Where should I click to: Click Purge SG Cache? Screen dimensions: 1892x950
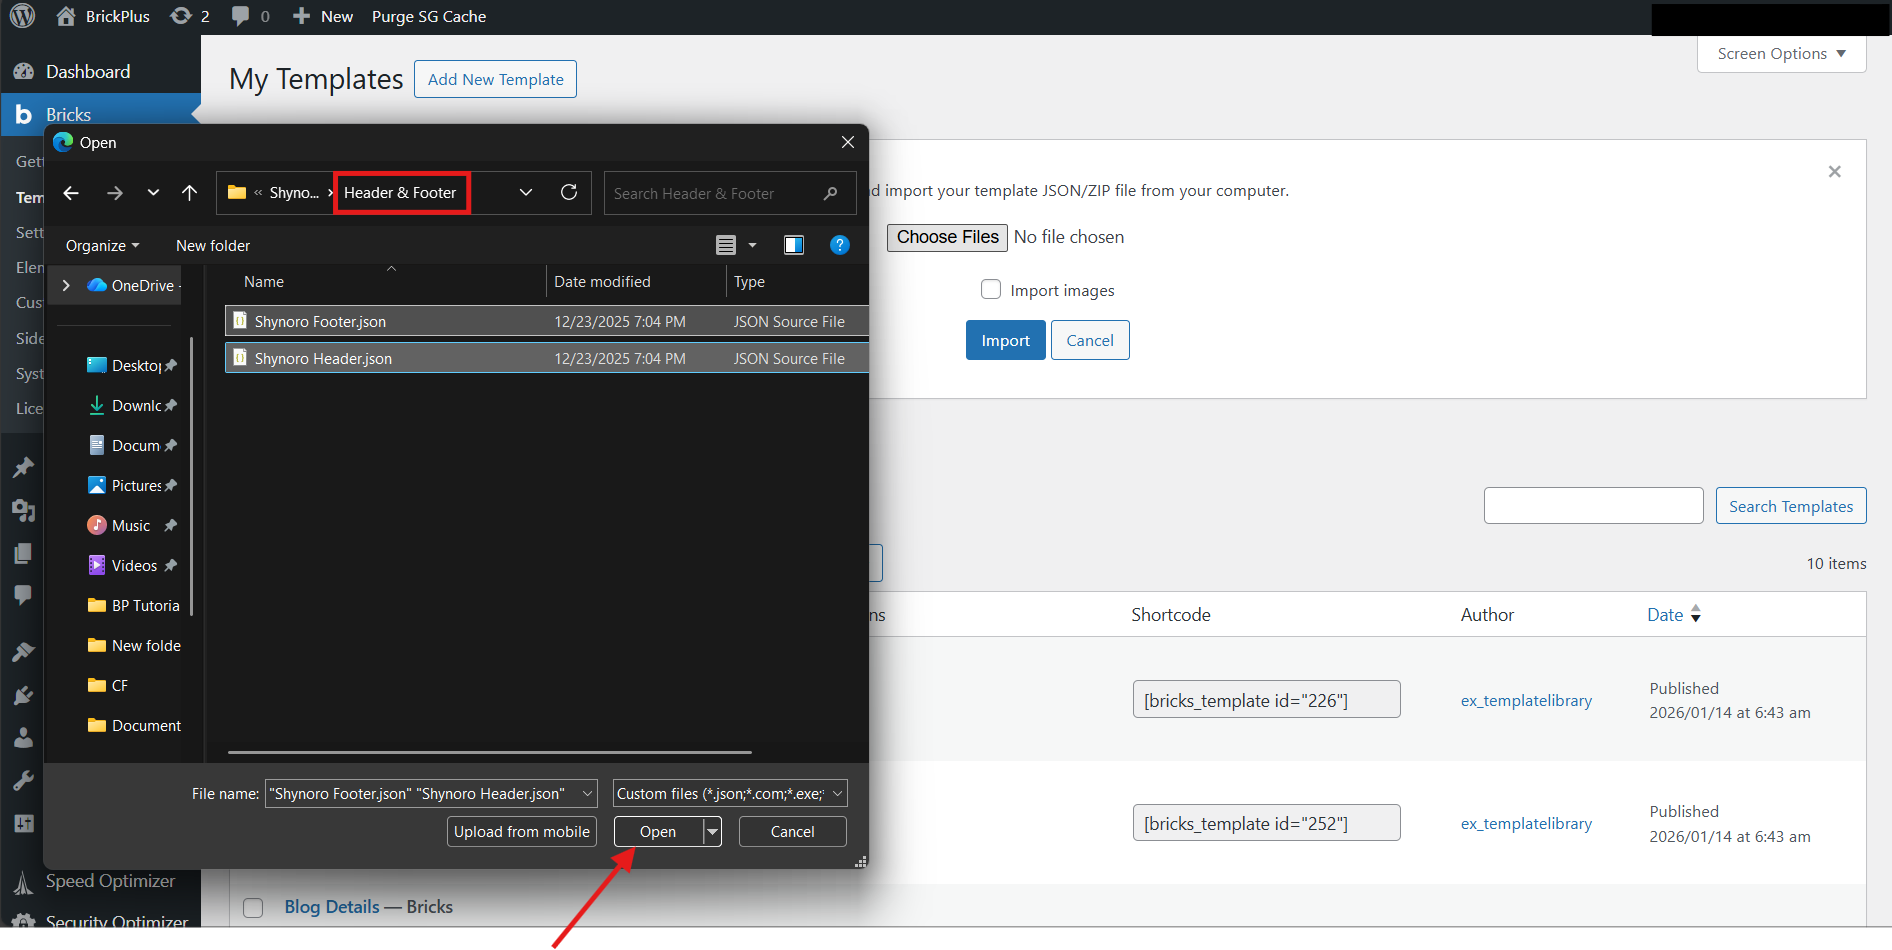click(x=429, y=16)
